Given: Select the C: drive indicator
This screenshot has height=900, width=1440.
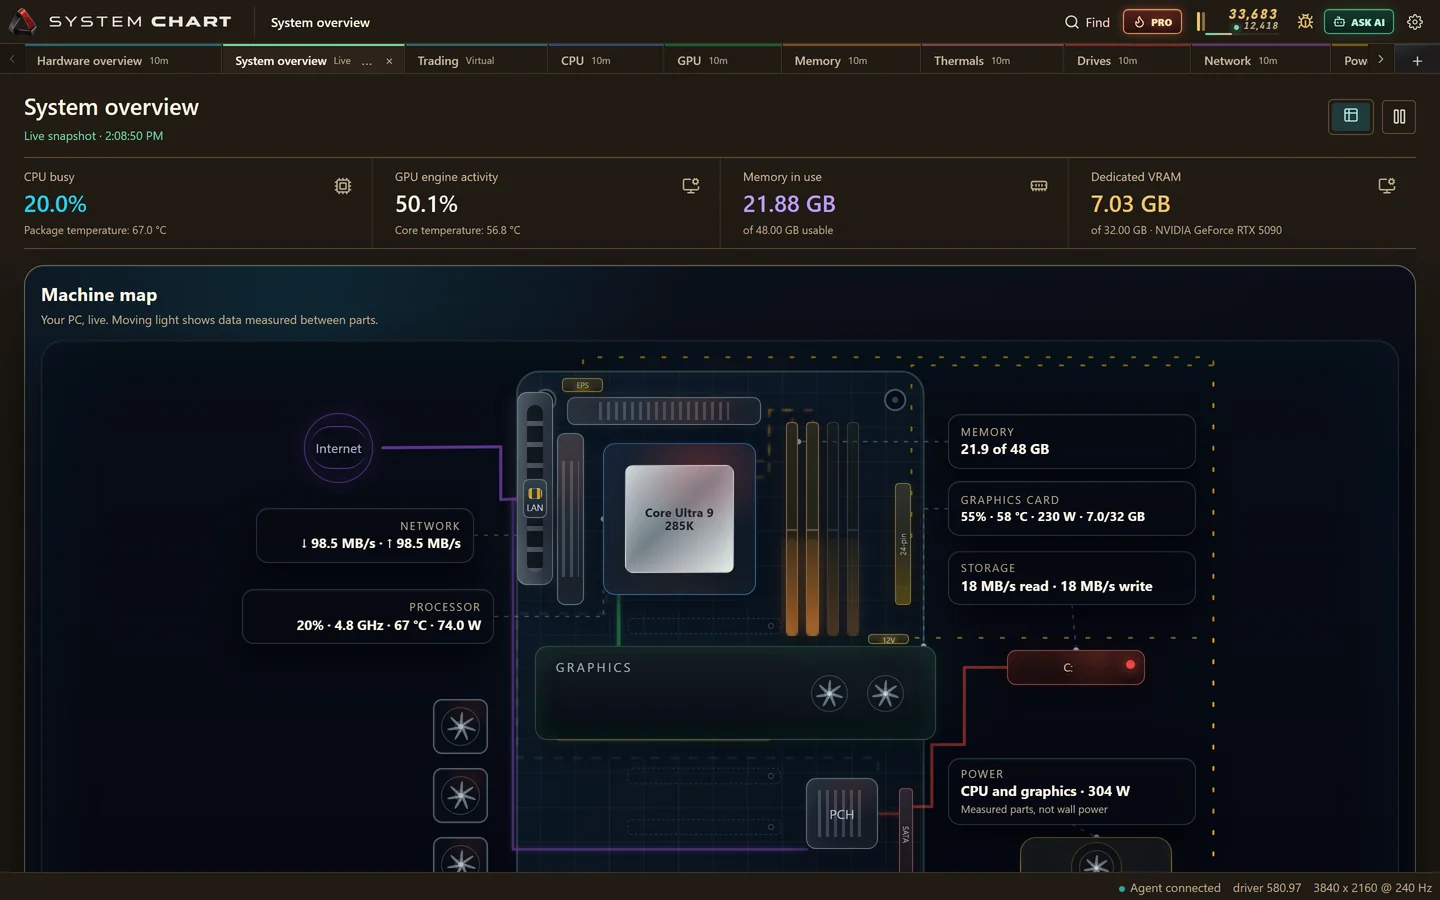Looking at the screenshot, I should [x=1076, y=667].
